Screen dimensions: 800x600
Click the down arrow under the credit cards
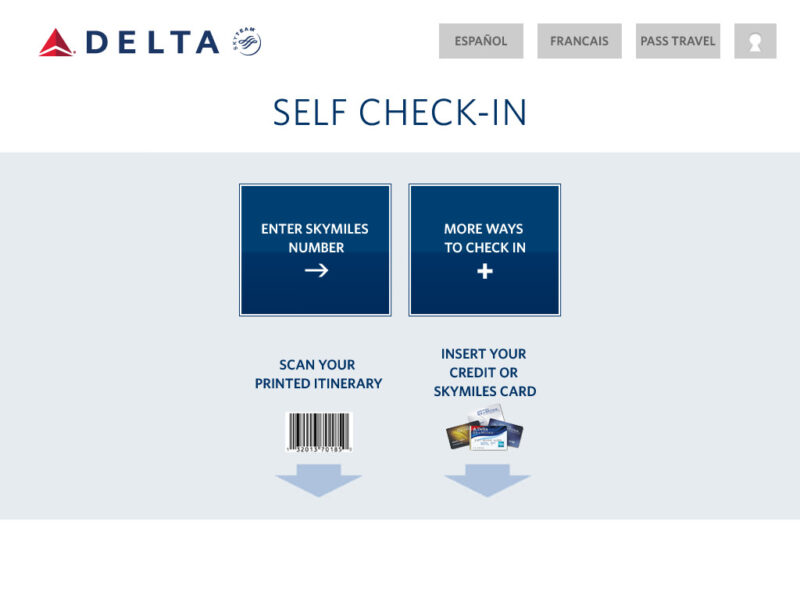click(x=487, y=480)
